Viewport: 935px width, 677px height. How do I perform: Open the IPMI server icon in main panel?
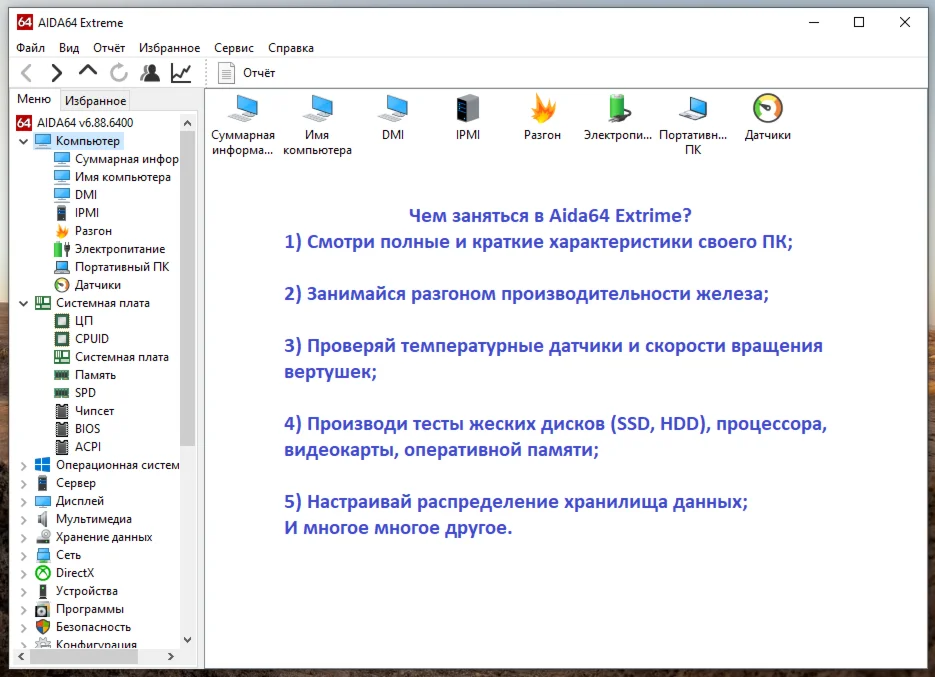pos(467,108)
